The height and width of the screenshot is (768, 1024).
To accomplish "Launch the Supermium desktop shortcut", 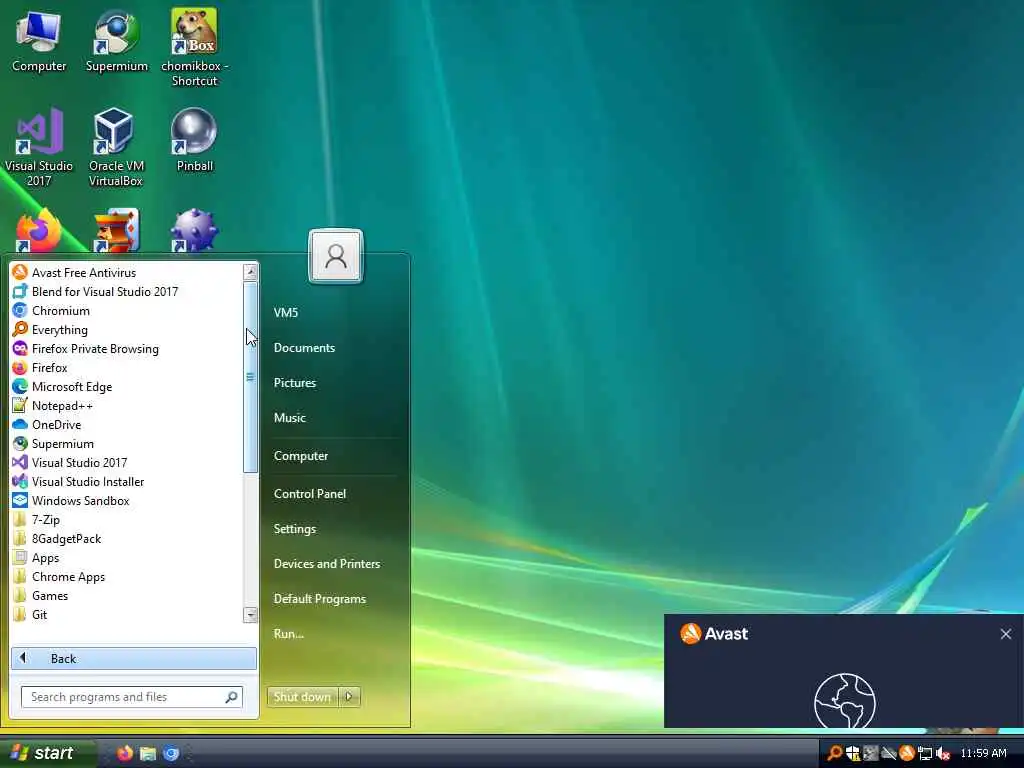I will tap(116, 41).
